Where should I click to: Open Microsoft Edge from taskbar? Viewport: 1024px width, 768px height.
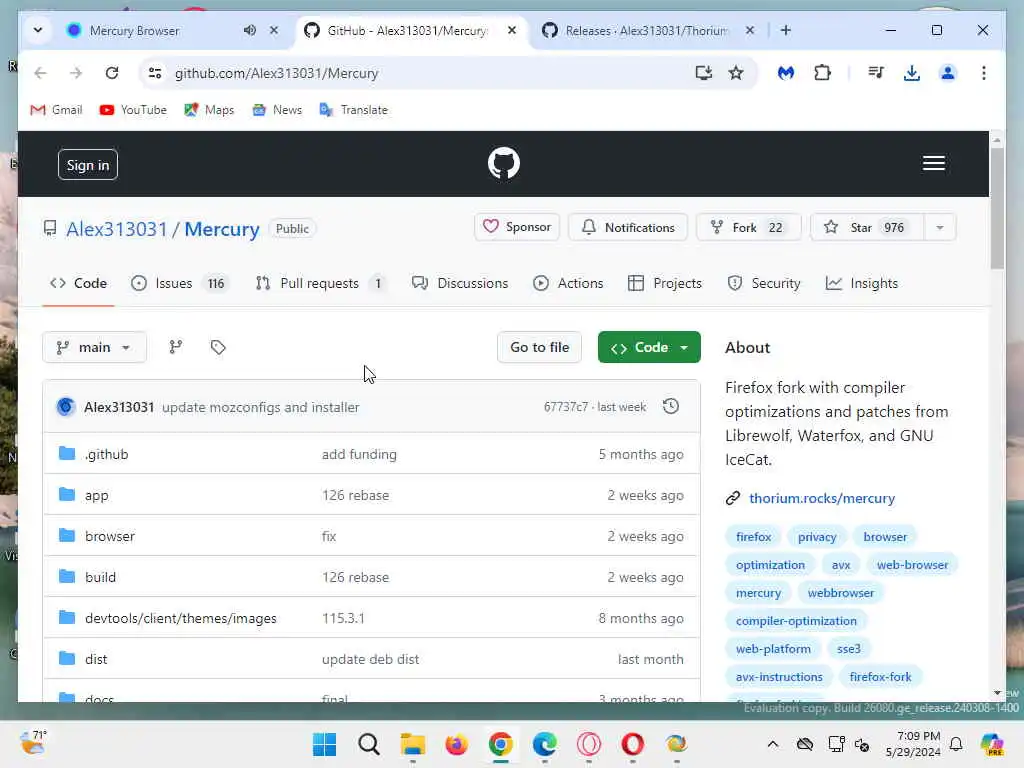pos(545,744)
